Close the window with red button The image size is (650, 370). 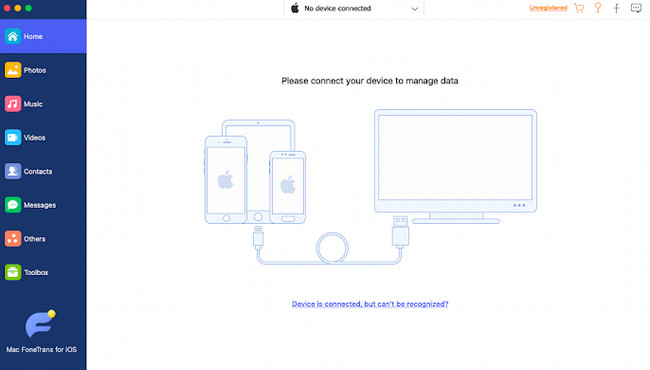7,8
